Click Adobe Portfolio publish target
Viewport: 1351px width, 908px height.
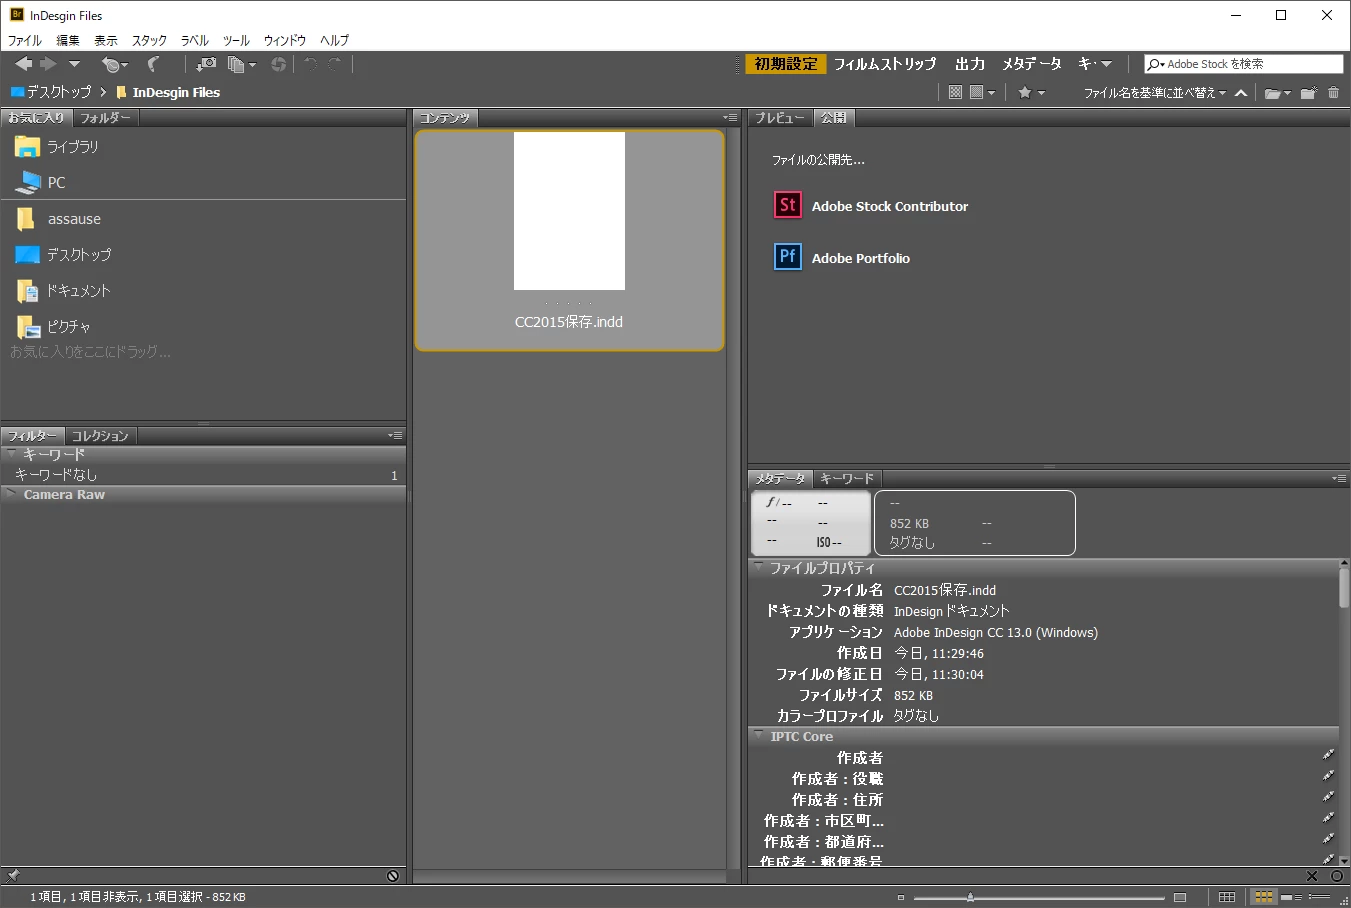point(842,258)
